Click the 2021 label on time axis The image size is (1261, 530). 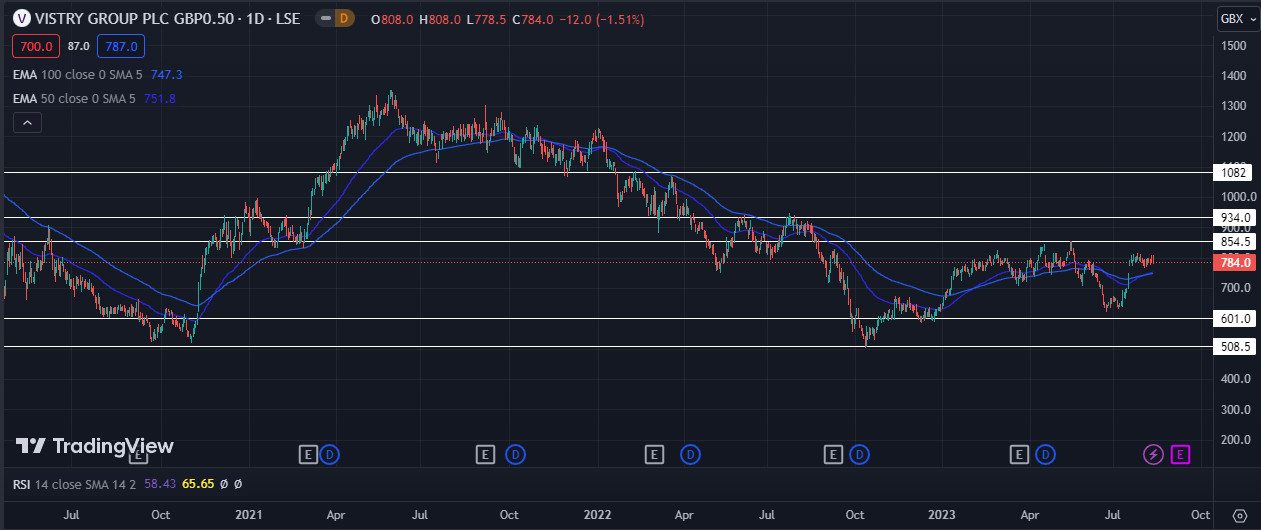pos(248,515)
